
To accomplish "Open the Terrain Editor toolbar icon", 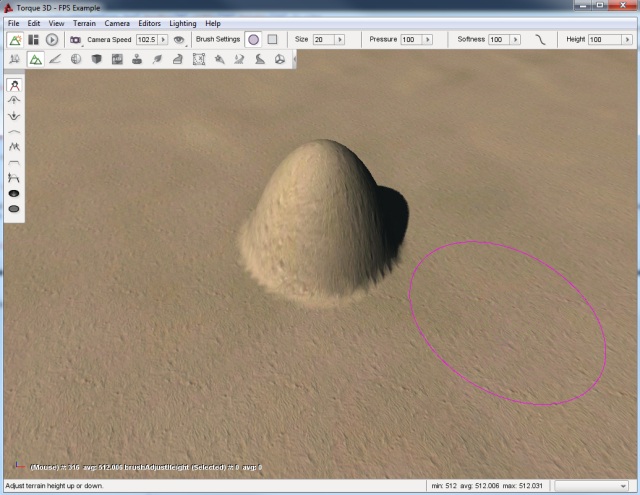I will coord(35,60).
